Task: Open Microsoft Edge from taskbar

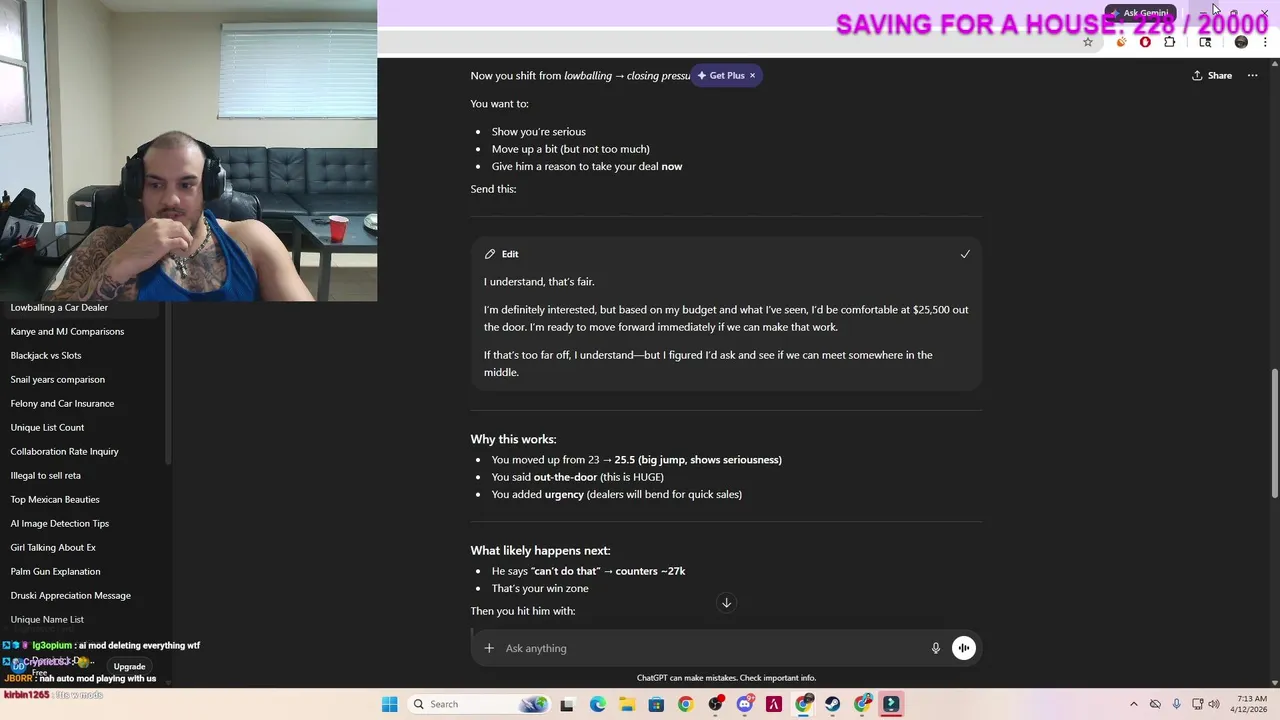Action: [597, 704]
